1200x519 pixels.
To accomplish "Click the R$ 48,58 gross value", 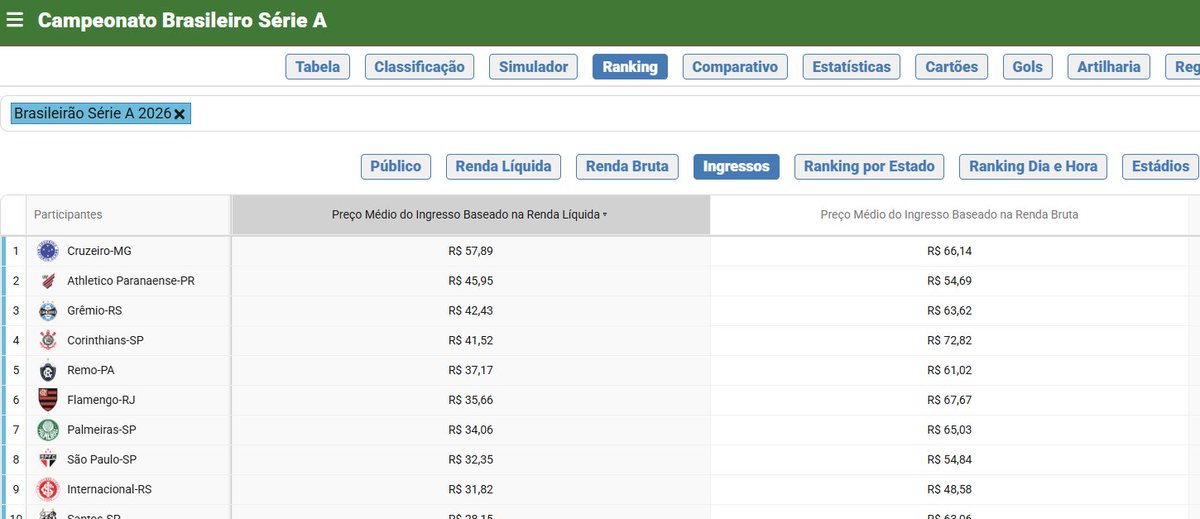I will pos(950,490).
